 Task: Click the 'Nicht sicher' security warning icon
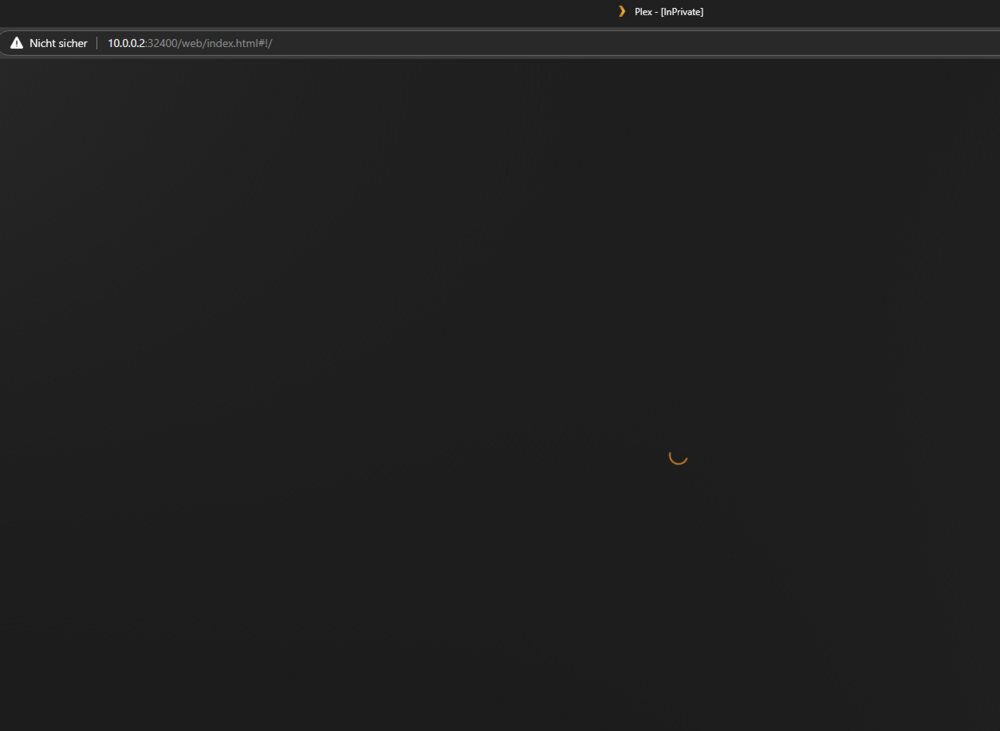pyautogui.click(x=17, y=43)
